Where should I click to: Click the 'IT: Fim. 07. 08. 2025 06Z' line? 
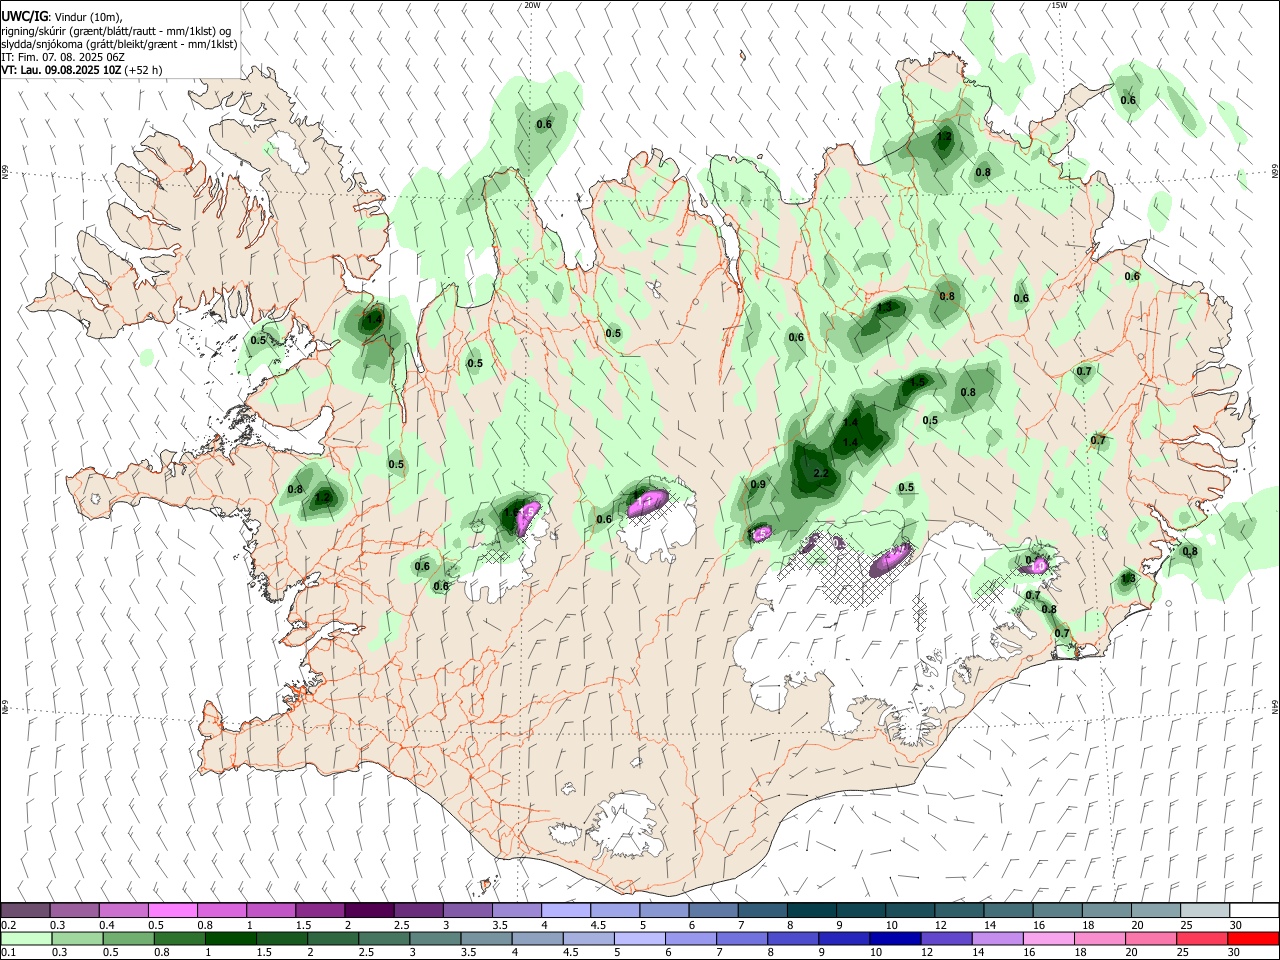(63, 57)
